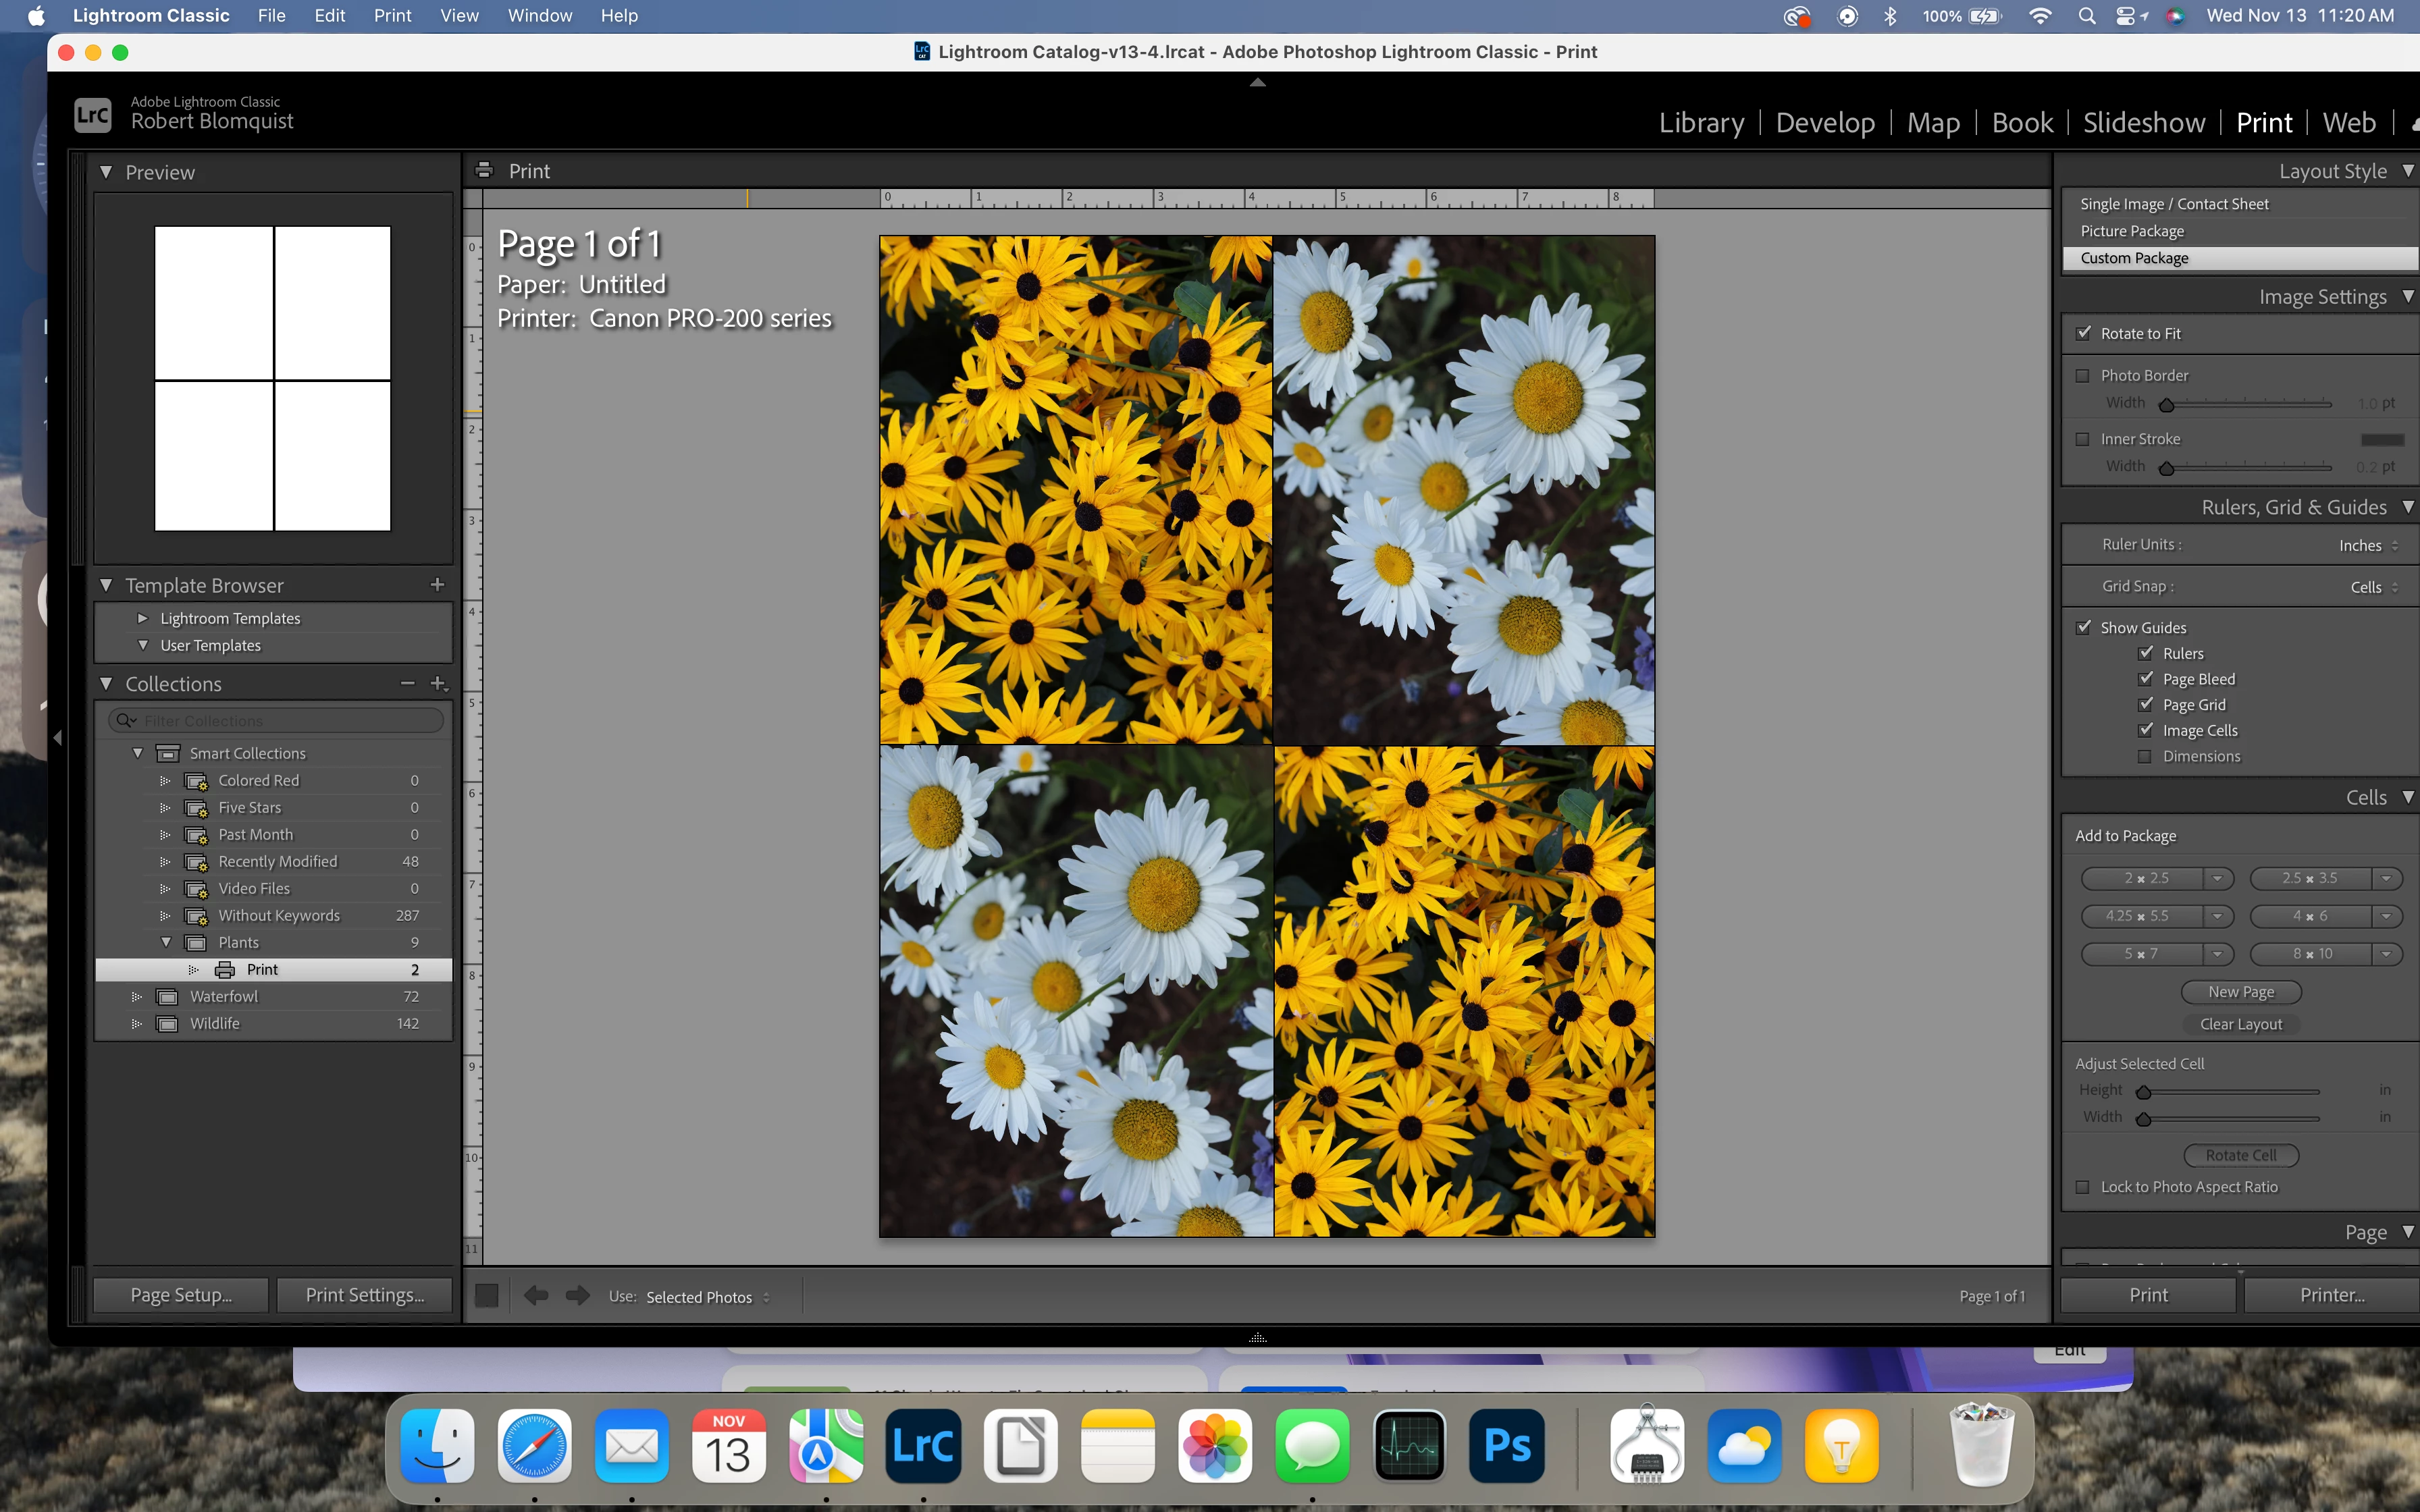
Task: Expand Lightroom Templates folder
Action: click(x=142, y=618)
